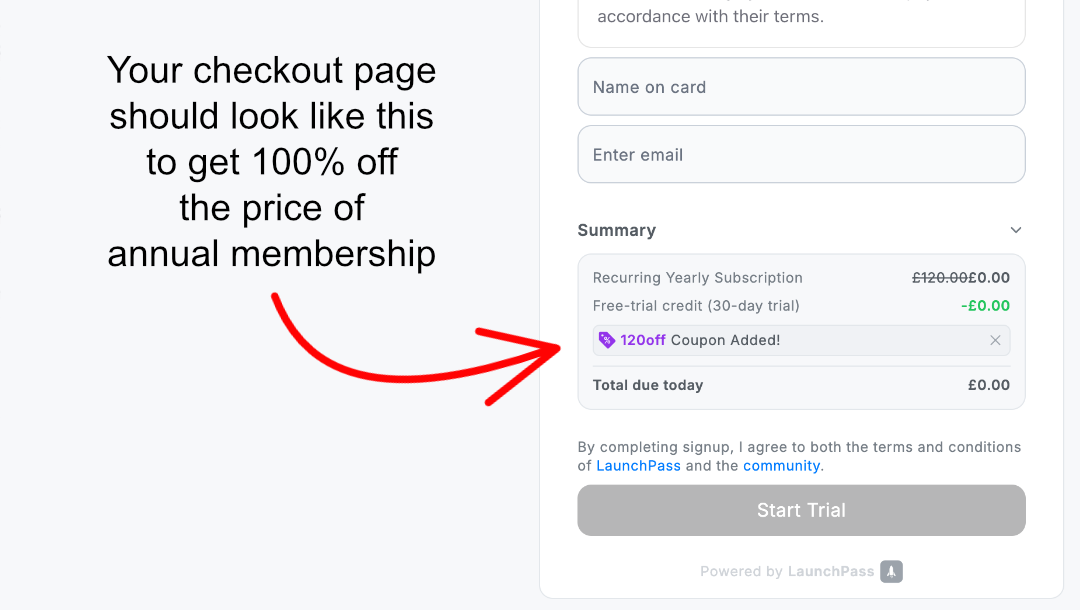Image resolution: width=1080 pixels, height=610 pixels.
Task: Click the struck-through £120.00 price
Action: pos(939,277)
